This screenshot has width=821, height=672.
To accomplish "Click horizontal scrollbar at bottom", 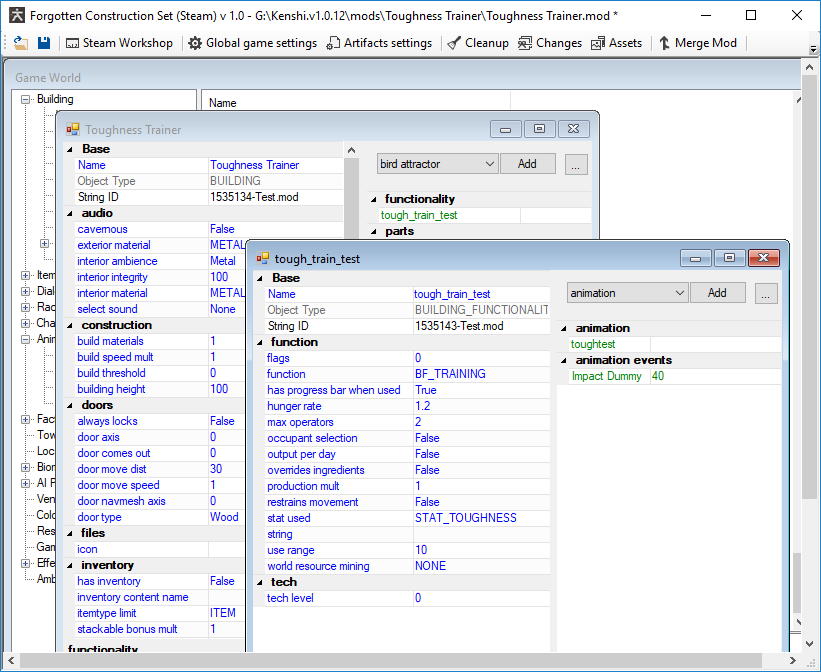I will point(390,660).
